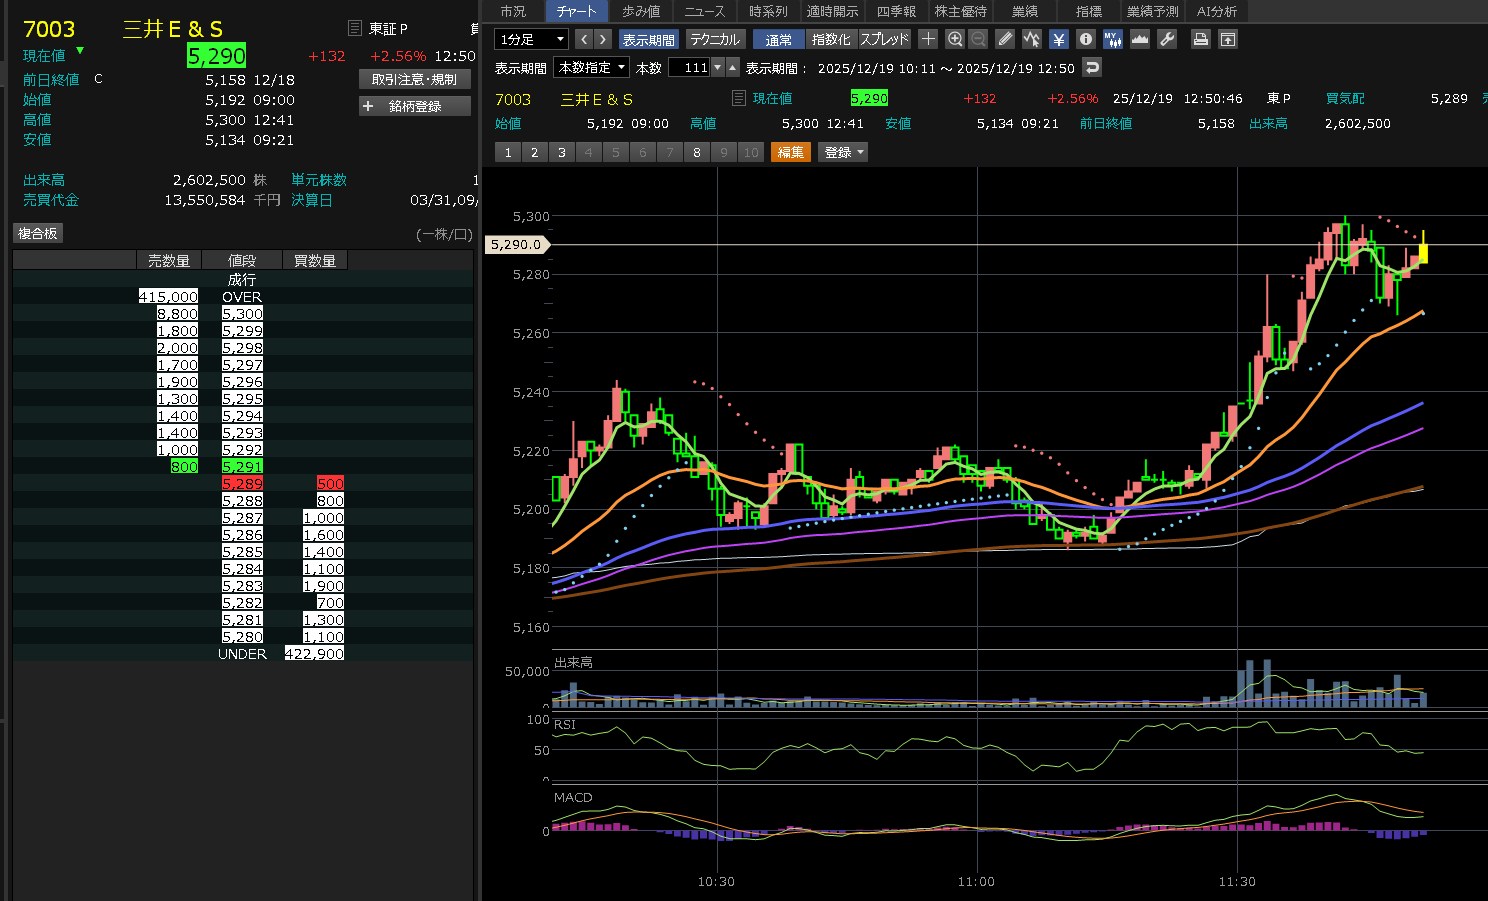This screenshot has height=901, width=1488.
Task: Click the 銘柄登録 button
Action: 414,106
